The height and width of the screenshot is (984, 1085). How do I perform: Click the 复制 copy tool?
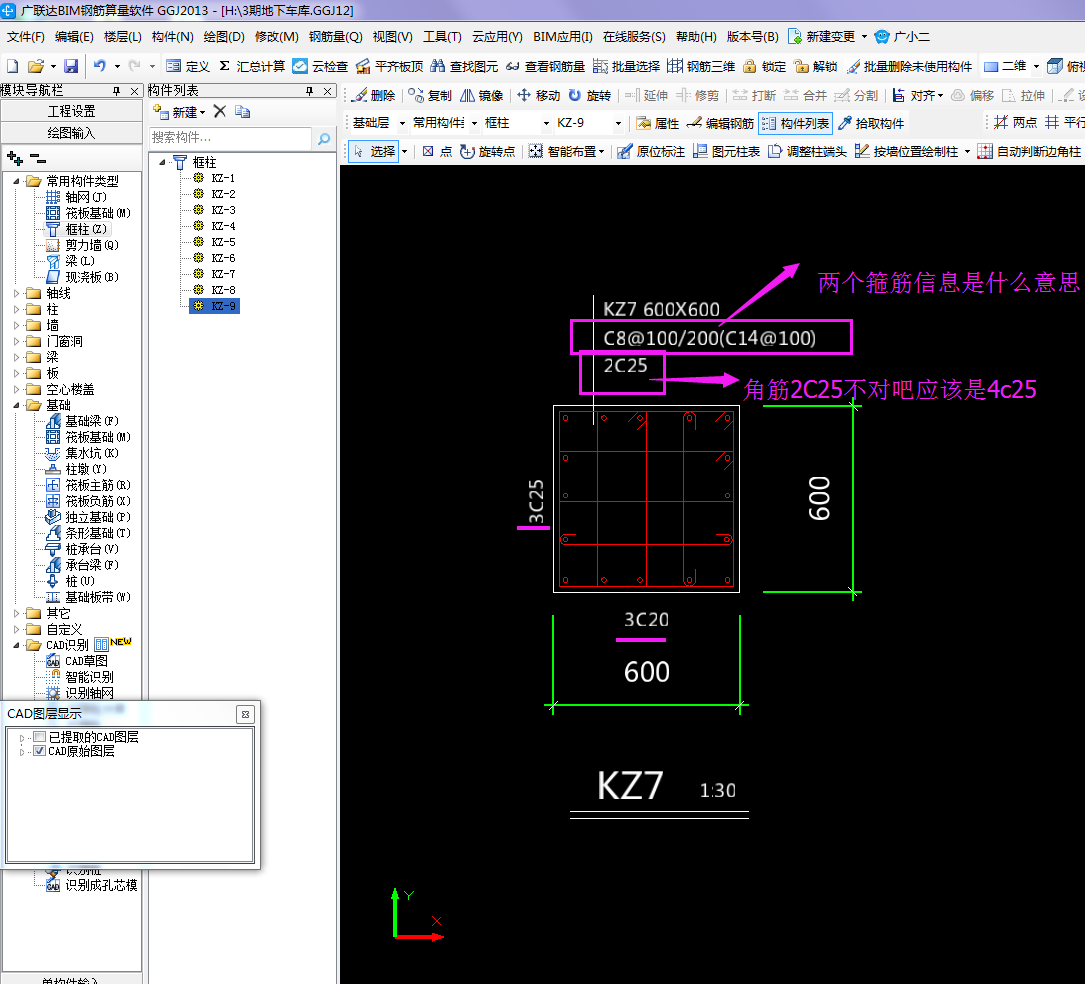[x=430, y=95]
